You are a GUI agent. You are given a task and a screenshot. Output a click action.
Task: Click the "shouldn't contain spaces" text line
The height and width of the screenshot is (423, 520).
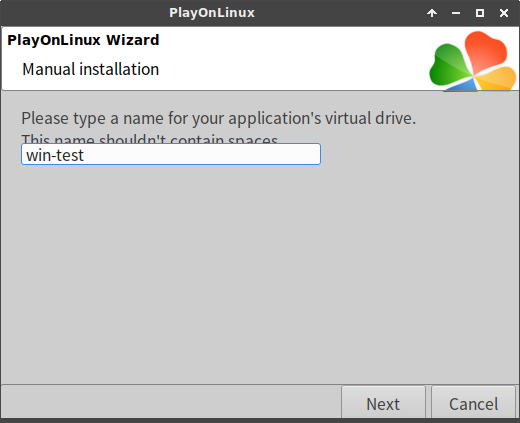[x=150, y=138]
